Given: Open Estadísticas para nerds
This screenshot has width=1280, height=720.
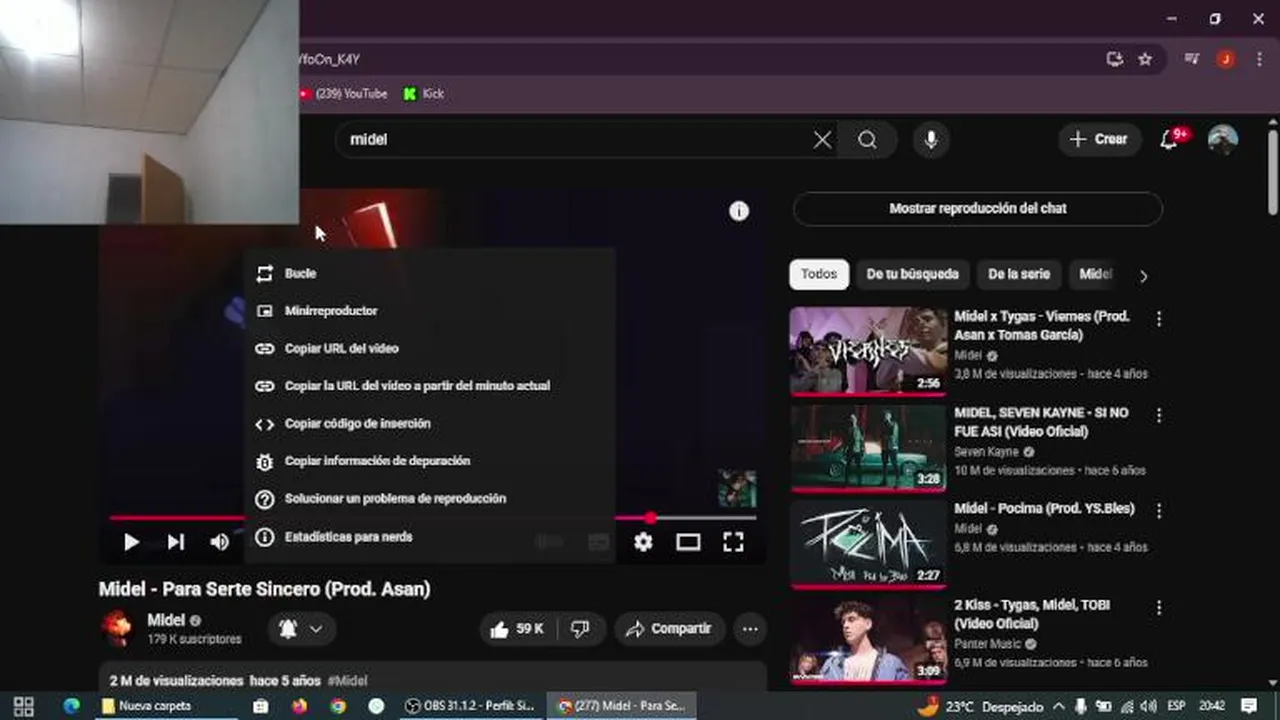Looking at the screenshot, I should 429,537.
